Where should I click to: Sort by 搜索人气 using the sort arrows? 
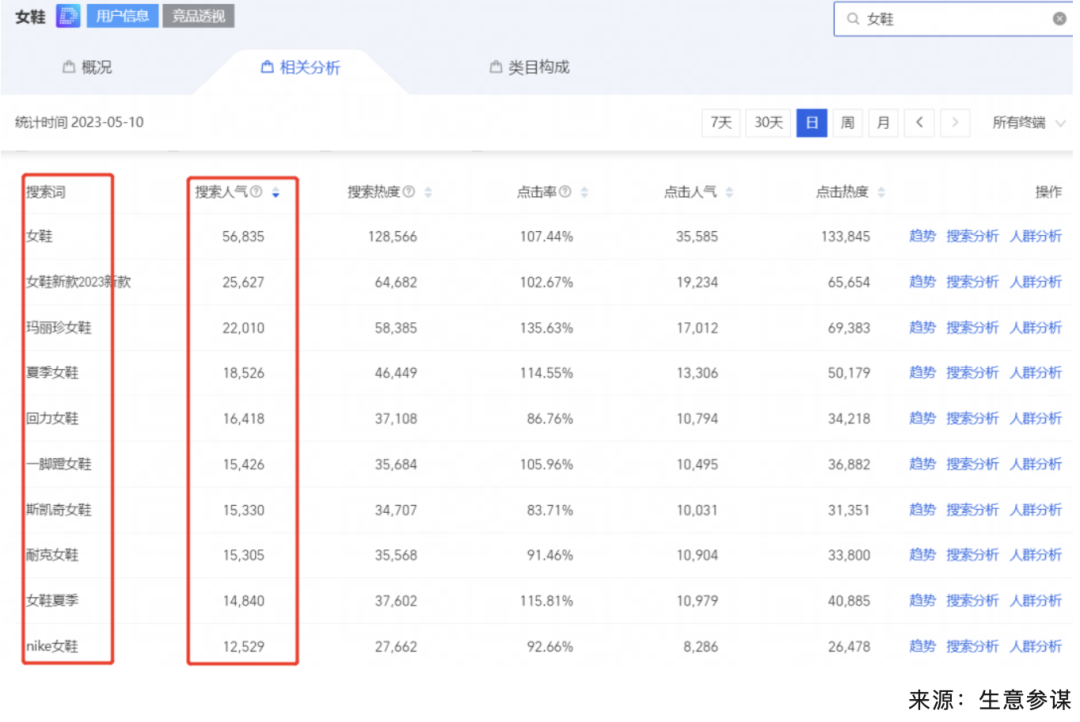coord(276,192)
